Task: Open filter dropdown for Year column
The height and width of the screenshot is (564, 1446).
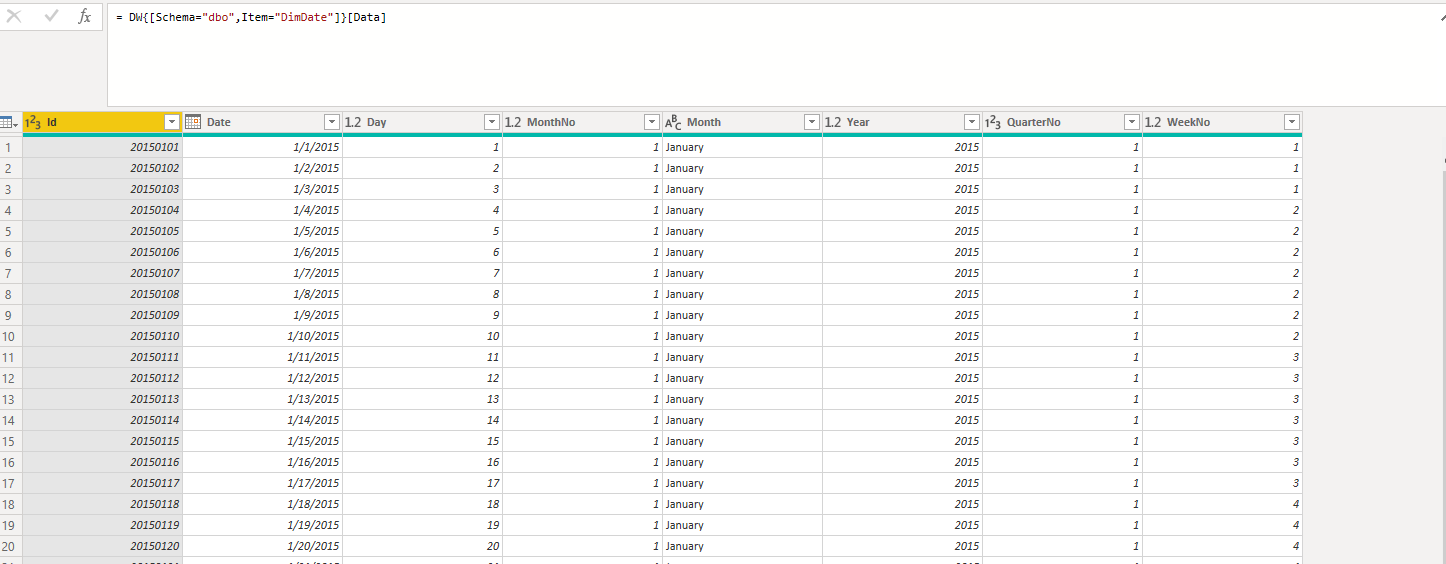Action: (972, 122)
